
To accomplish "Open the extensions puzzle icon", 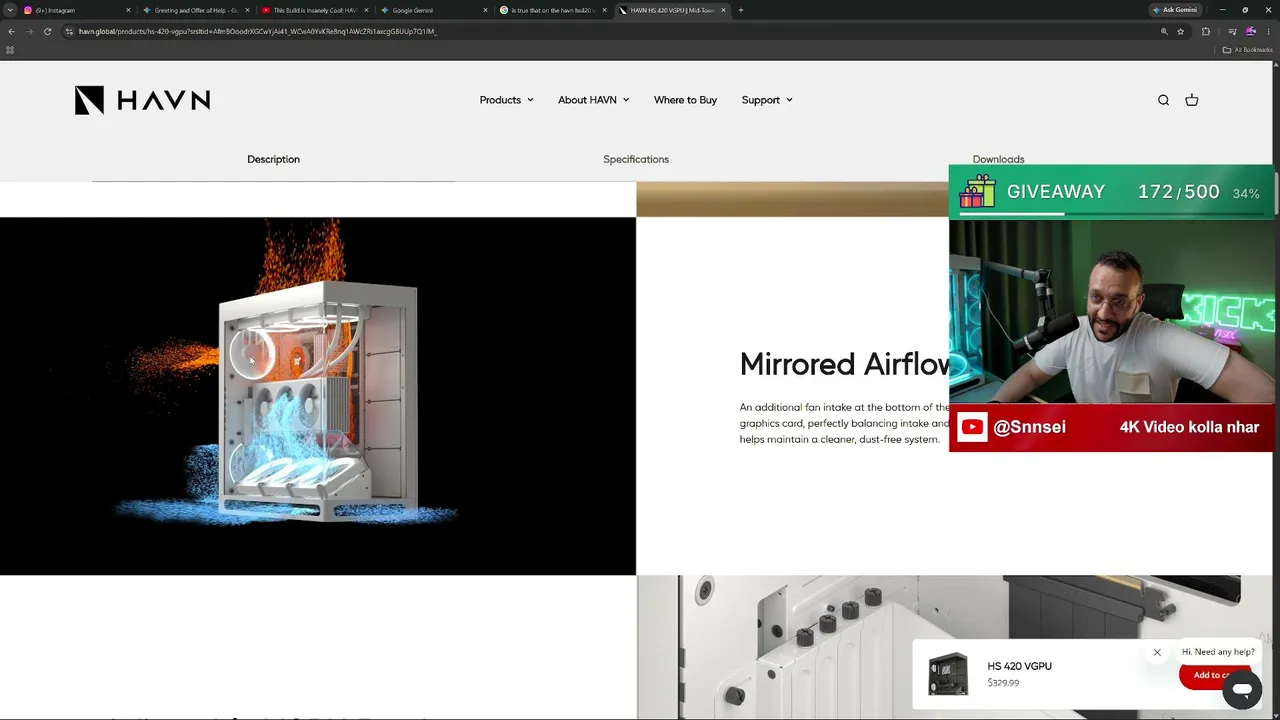I will click(1206, 31).
